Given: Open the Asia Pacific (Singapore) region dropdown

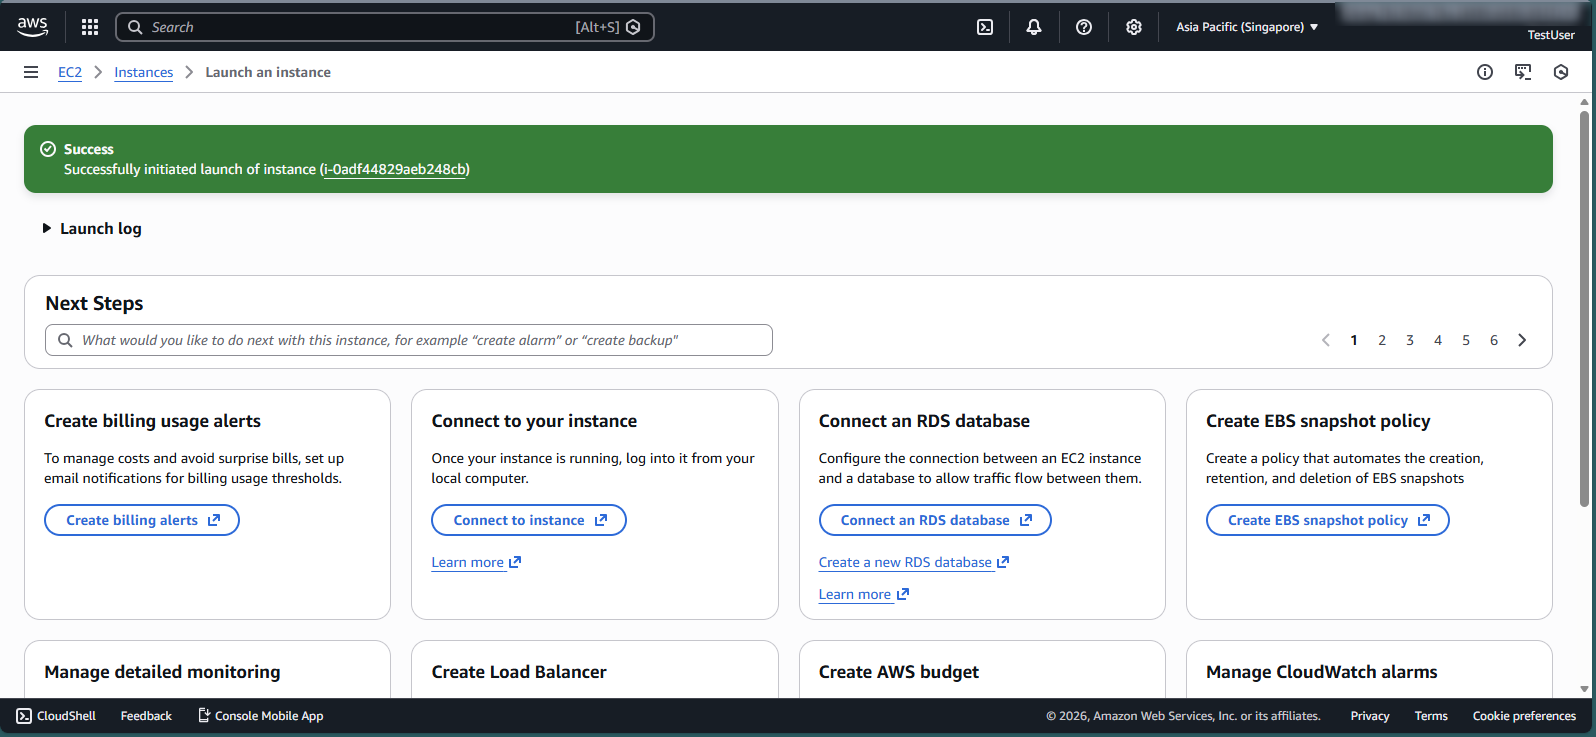Looking at the screenshot, I should (x=1247, y=27).
